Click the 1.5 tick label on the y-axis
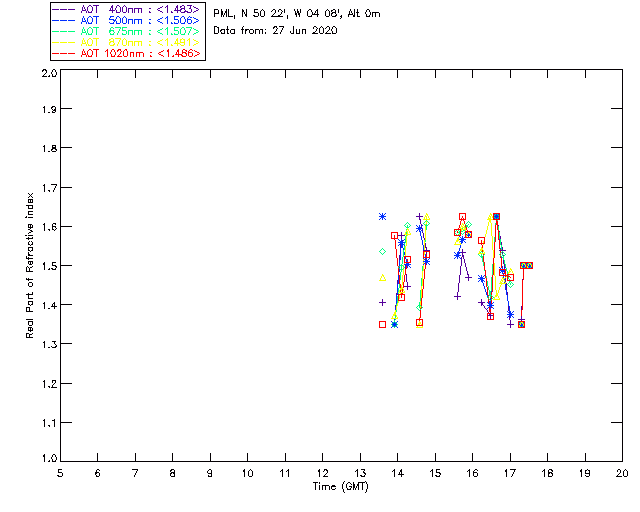Image resolution: width=640 pixels, height=512 pixels. (x=47, y=266)
